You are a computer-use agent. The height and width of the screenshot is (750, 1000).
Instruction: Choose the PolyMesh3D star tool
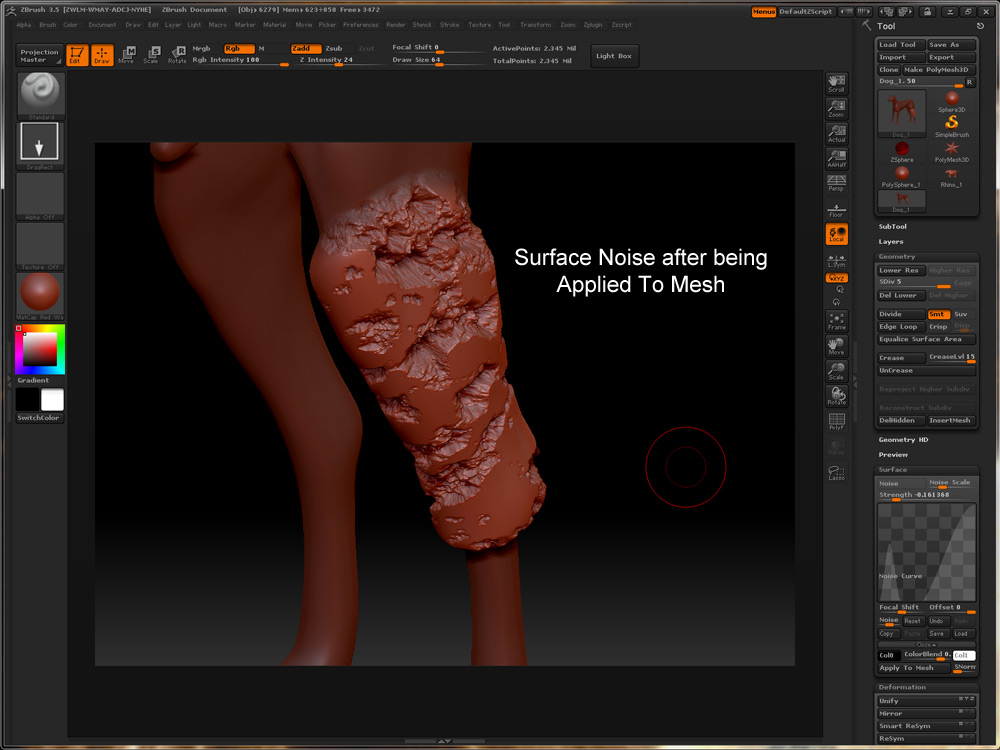pyautogui.click(x=951, y=150)
